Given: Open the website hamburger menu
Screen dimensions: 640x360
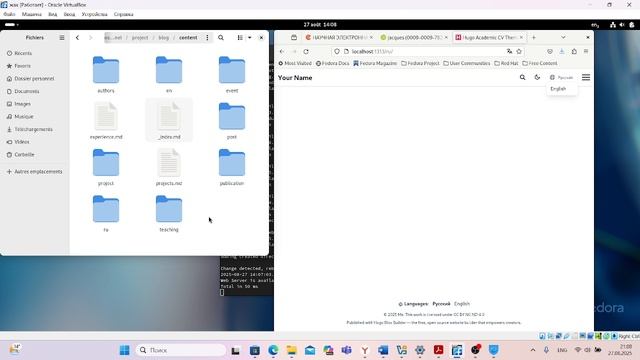Looking at the screenshot, I should tap(586, 77).
